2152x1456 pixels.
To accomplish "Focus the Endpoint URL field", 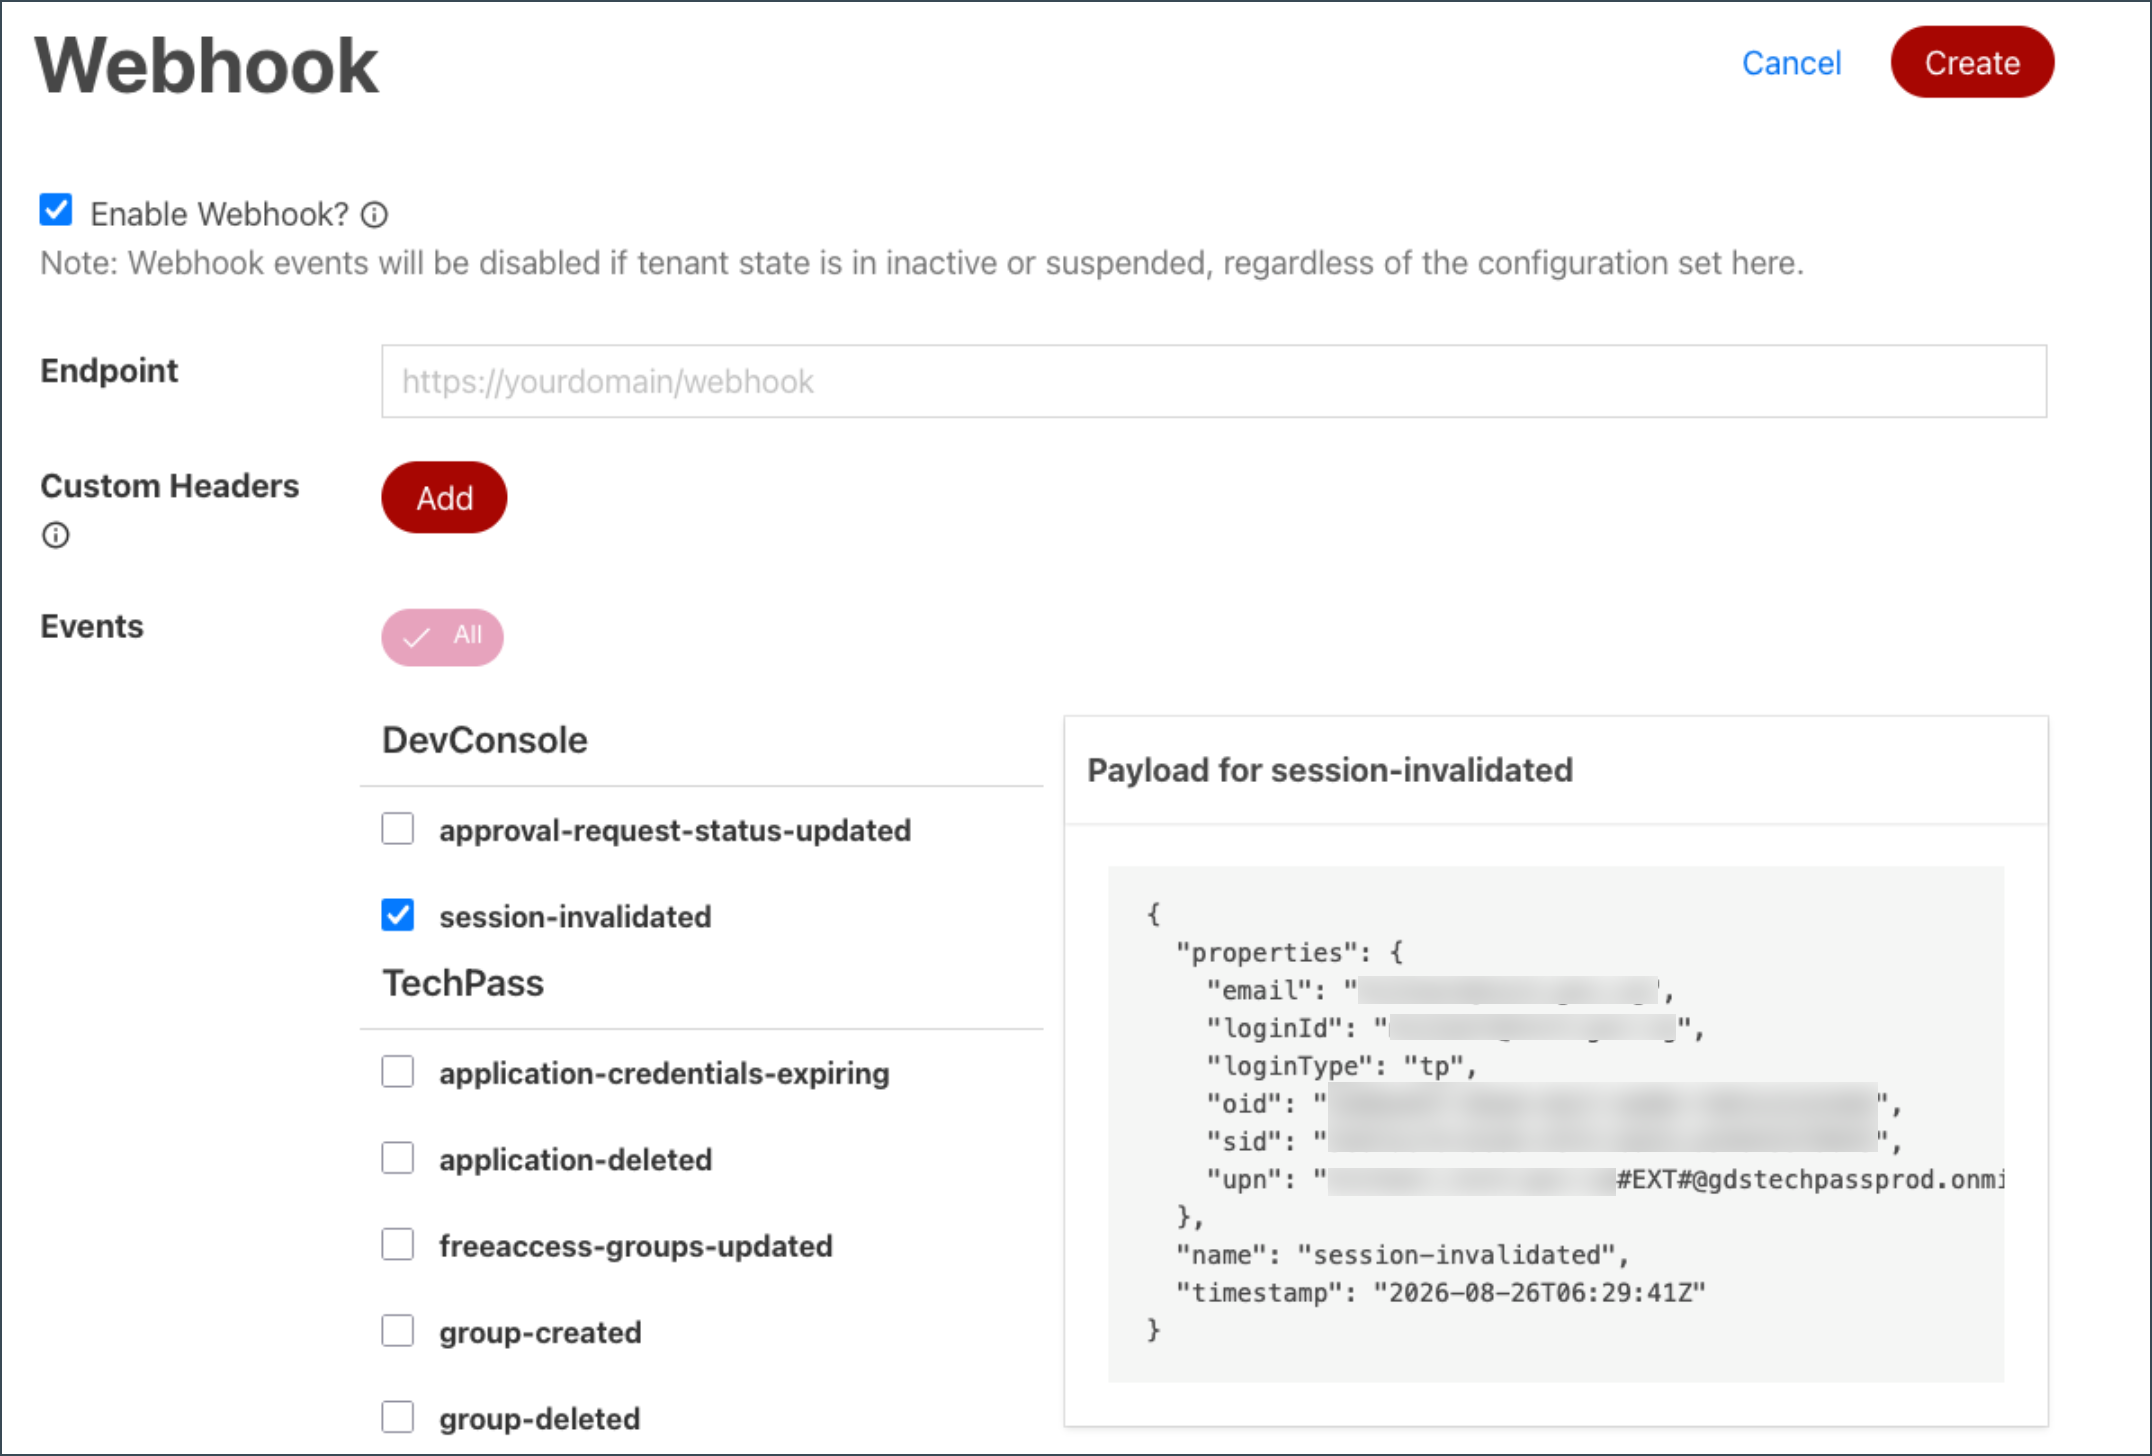I will (x=1214, y=381).
